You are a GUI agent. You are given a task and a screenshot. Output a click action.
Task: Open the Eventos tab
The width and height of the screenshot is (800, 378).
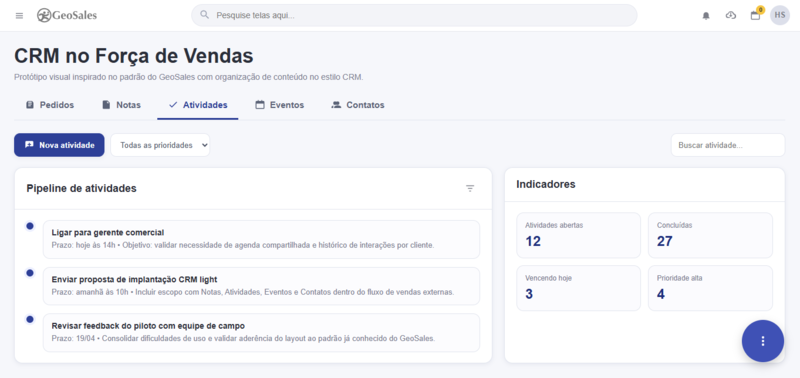[280, 105]
